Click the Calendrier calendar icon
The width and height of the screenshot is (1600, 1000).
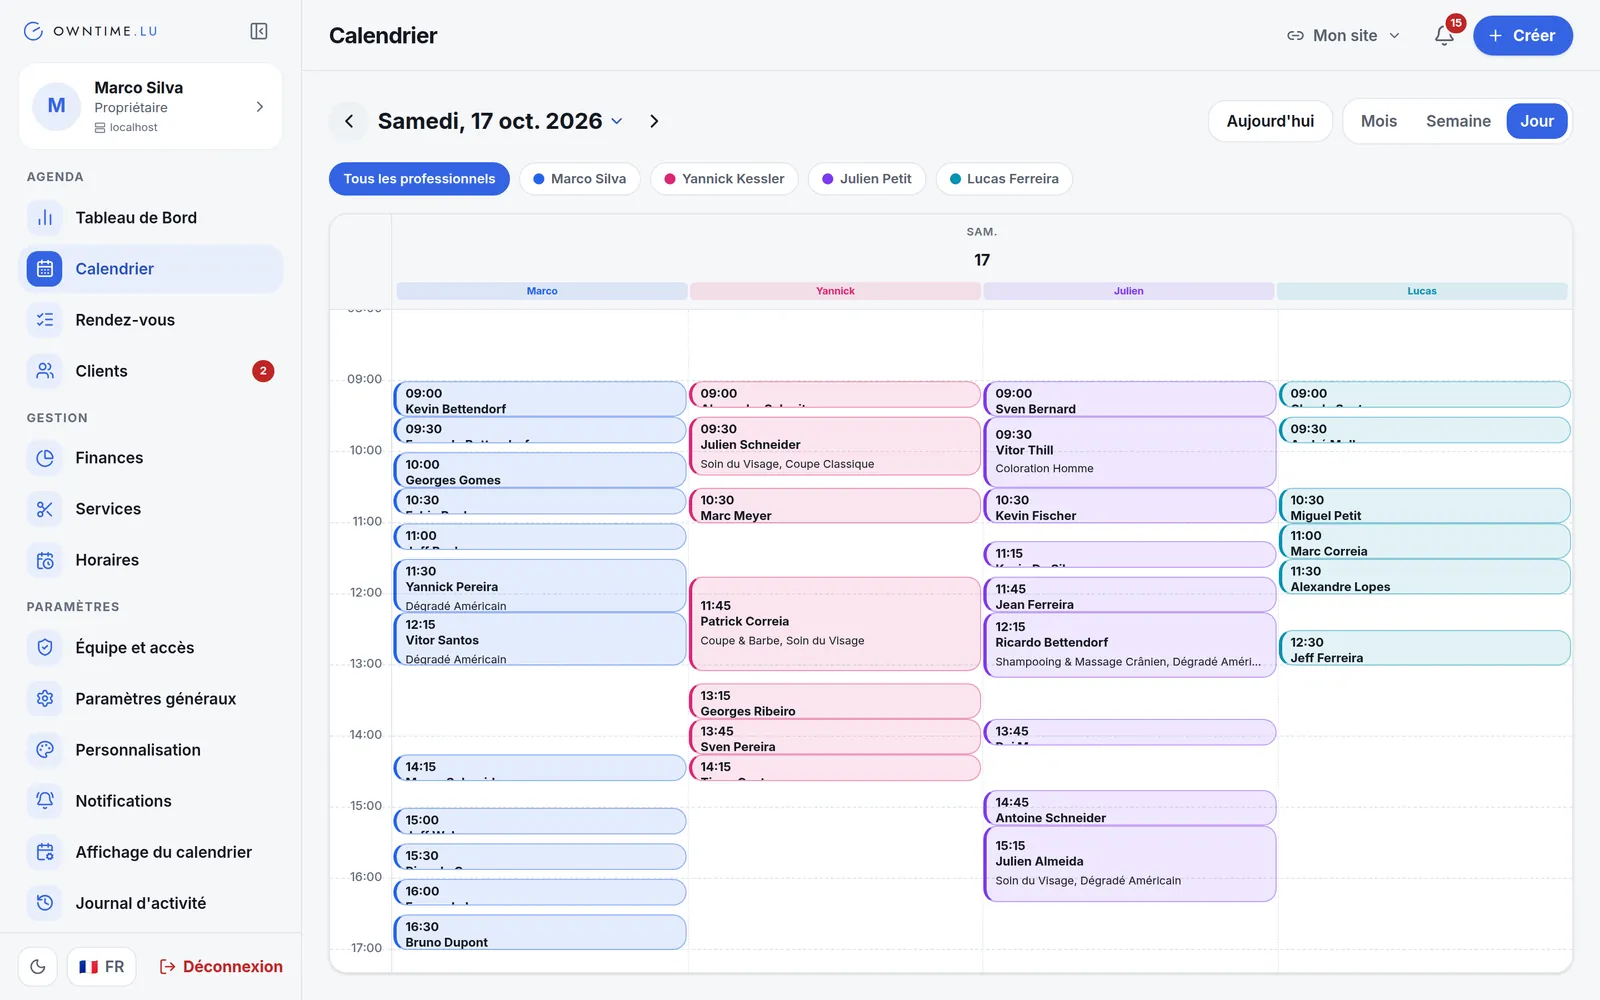coord(45,269)
